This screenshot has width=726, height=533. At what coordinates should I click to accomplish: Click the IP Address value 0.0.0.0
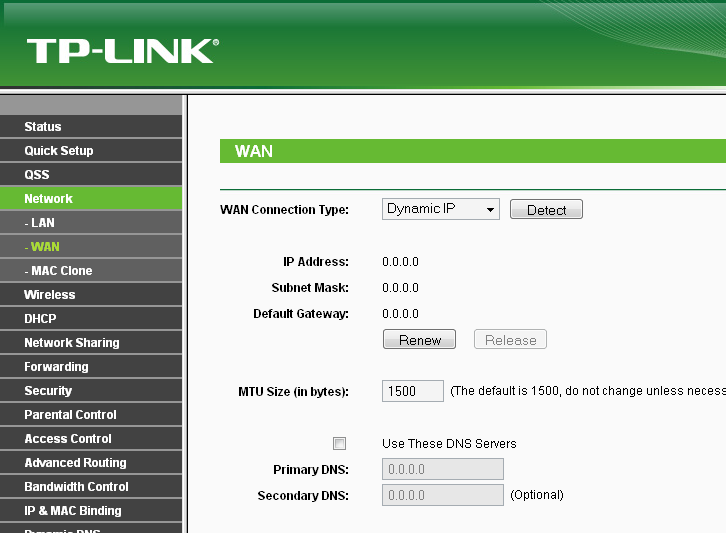401,262
